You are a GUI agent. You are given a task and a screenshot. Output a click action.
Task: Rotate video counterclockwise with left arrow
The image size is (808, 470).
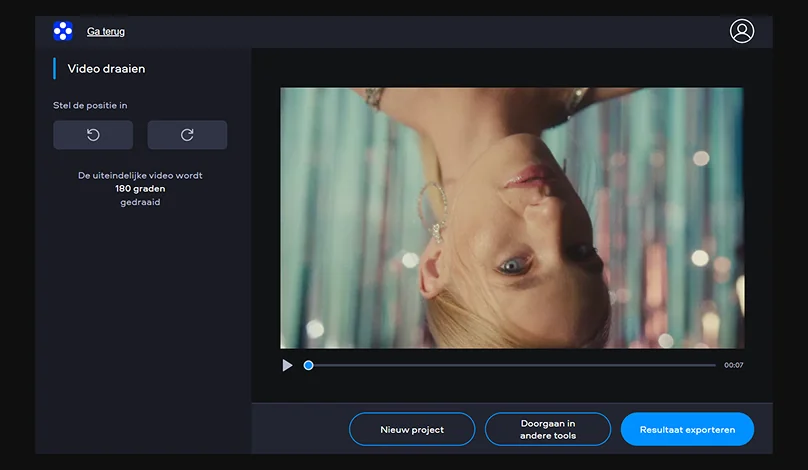point(93,135)
